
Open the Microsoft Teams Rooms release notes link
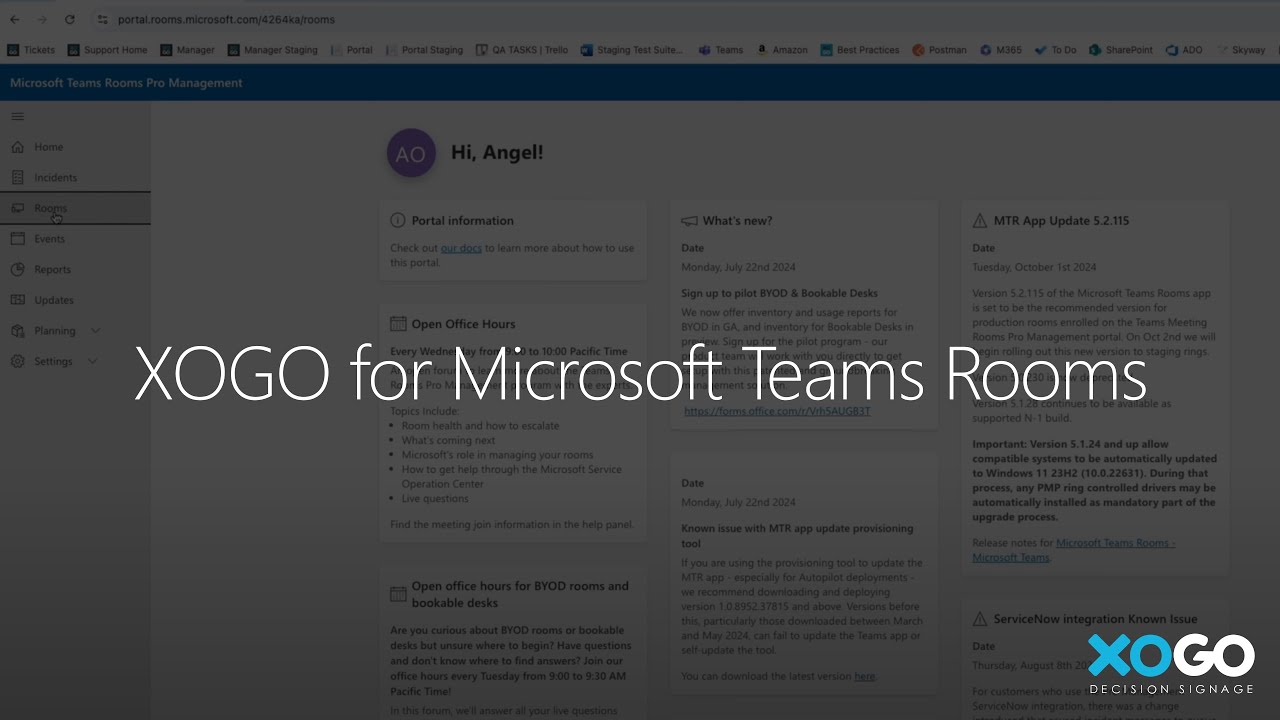[x=1074, y=550]
